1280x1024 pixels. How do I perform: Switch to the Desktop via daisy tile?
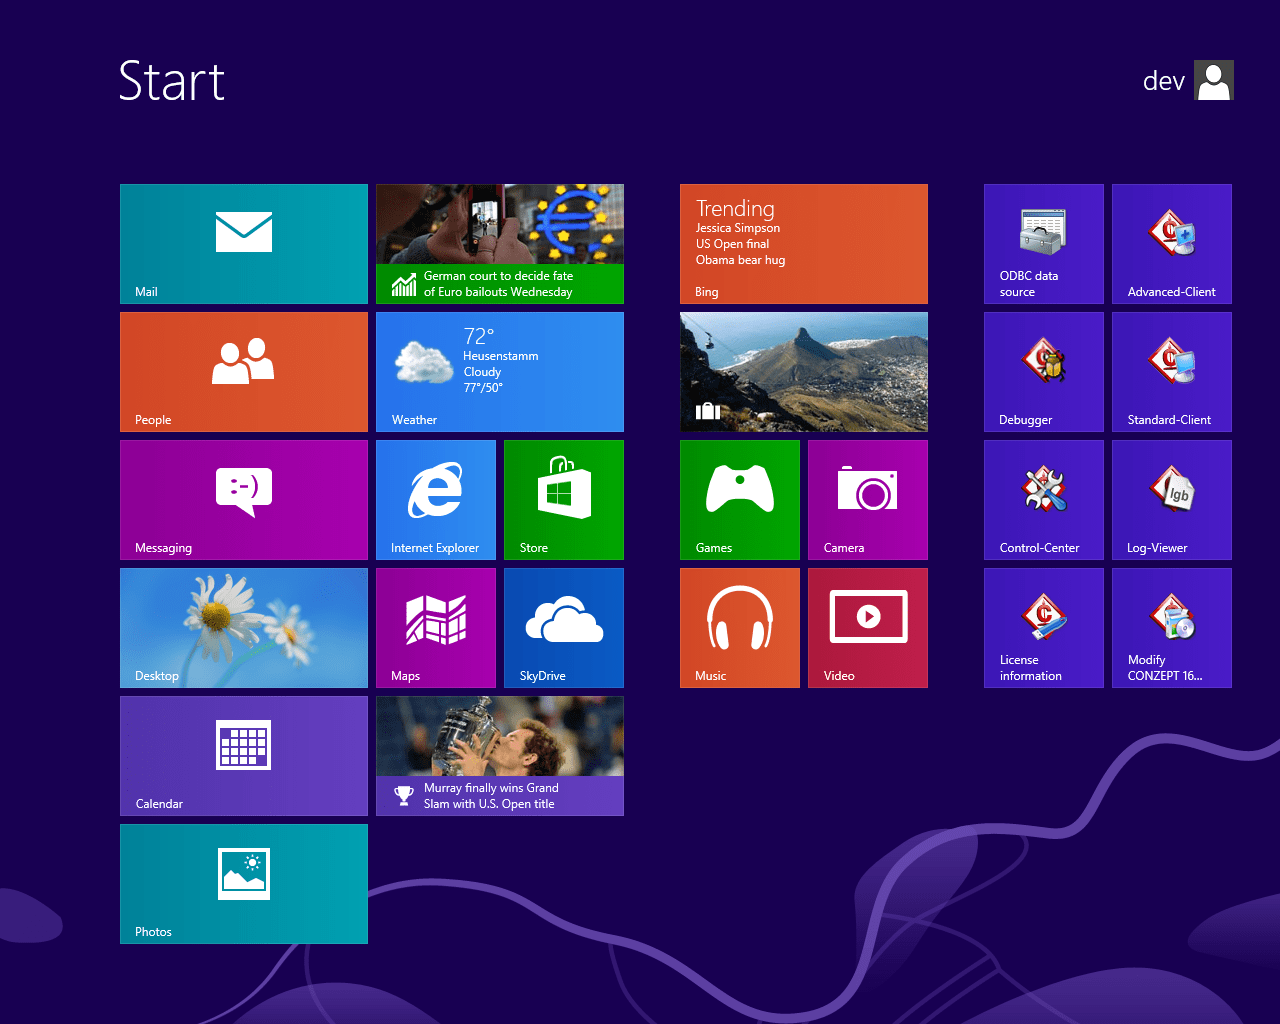tap(243, 627)
